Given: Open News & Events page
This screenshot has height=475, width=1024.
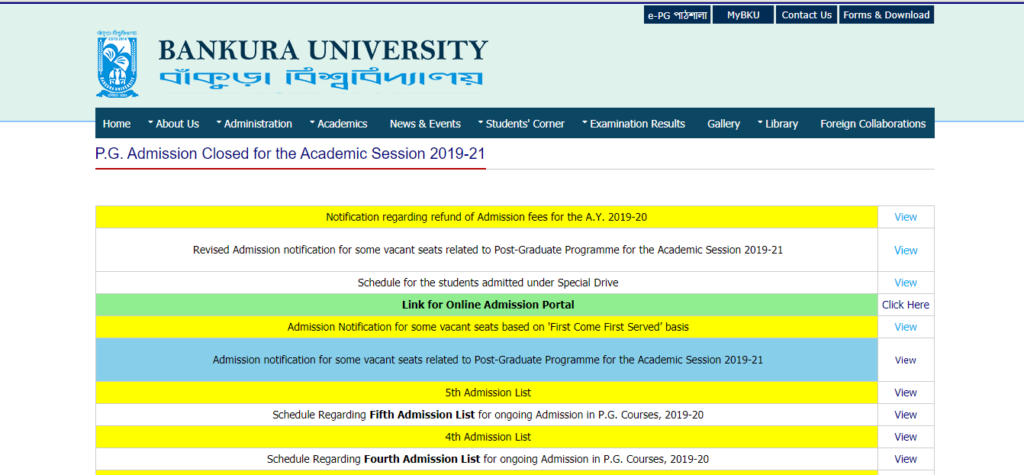Looking at the screenshot, I should click(x=425, y=123).
